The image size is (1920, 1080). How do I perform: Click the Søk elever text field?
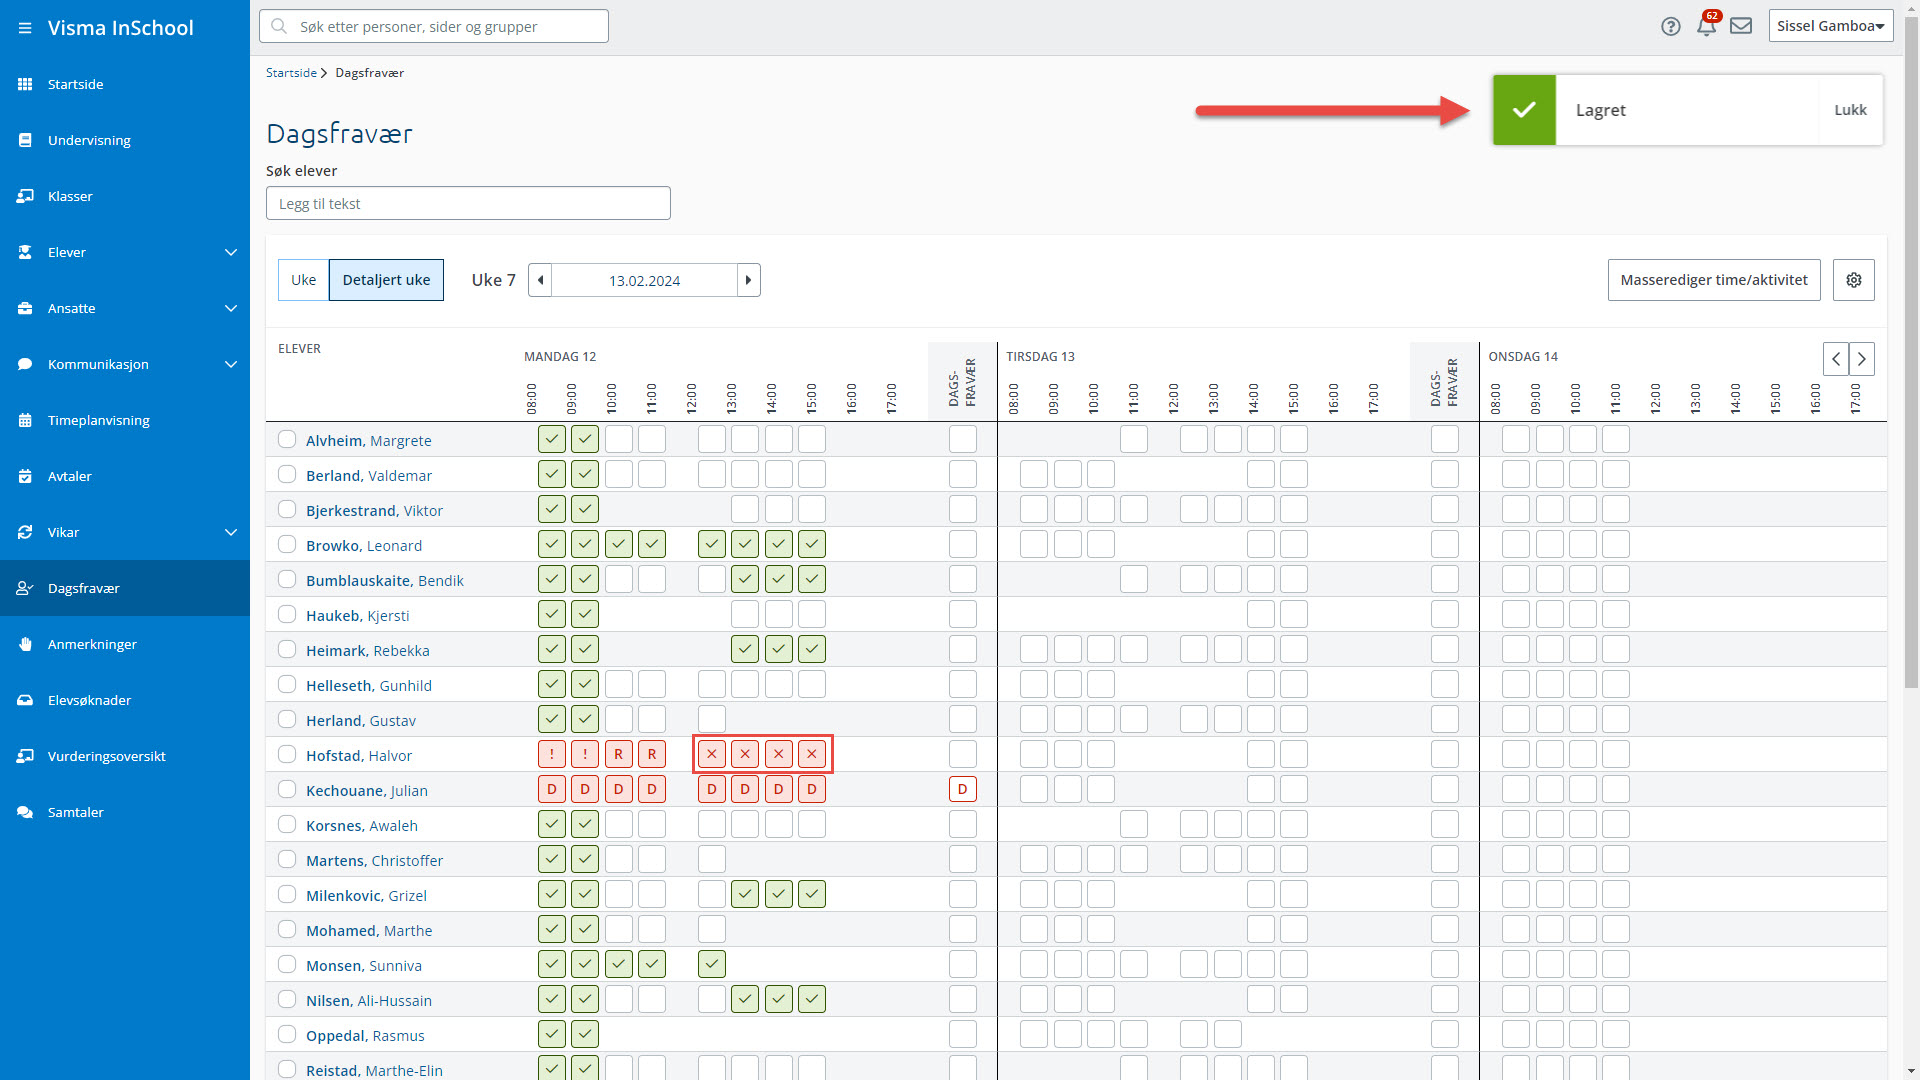pyautogui.click(x=468, y=203)
